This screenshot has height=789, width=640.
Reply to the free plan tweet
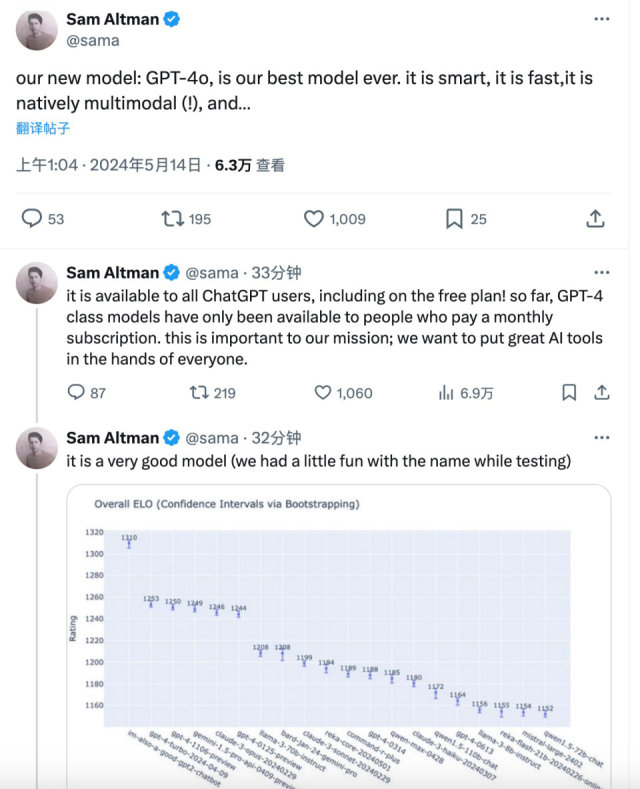[75, 393]
